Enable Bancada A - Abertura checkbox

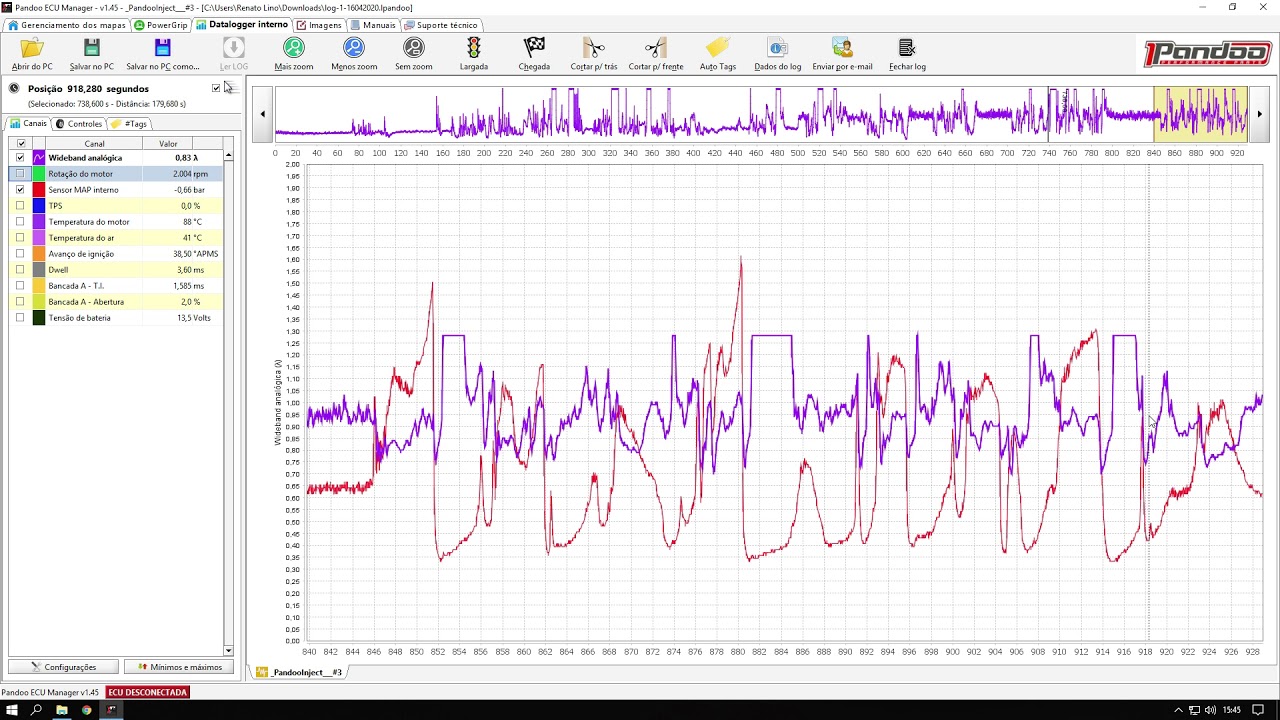[x=20, y=302]
